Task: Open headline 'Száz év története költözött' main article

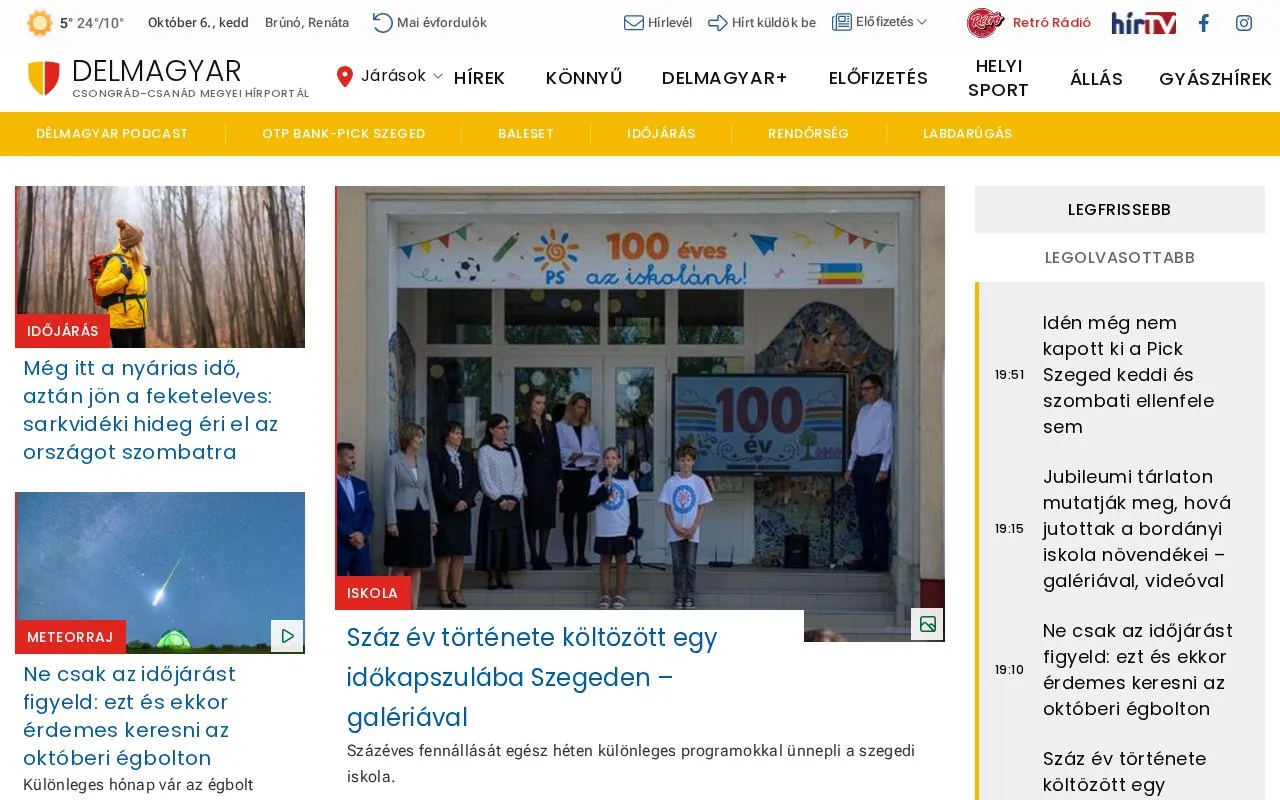Action: [532, 677]
